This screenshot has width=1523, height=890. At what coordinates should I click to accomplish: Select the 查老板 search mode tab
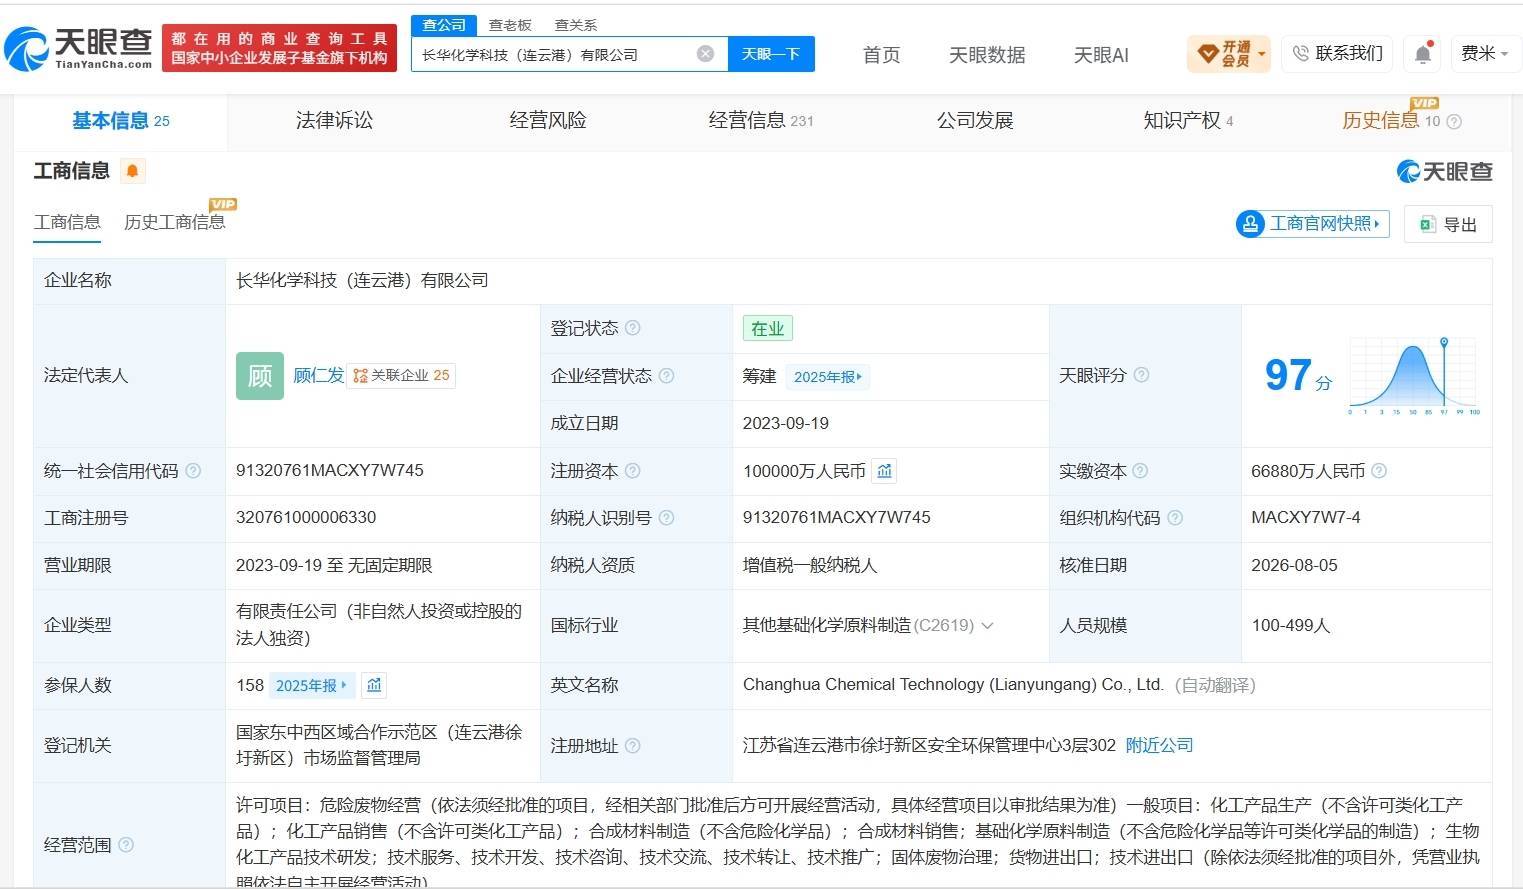point(510,25)
